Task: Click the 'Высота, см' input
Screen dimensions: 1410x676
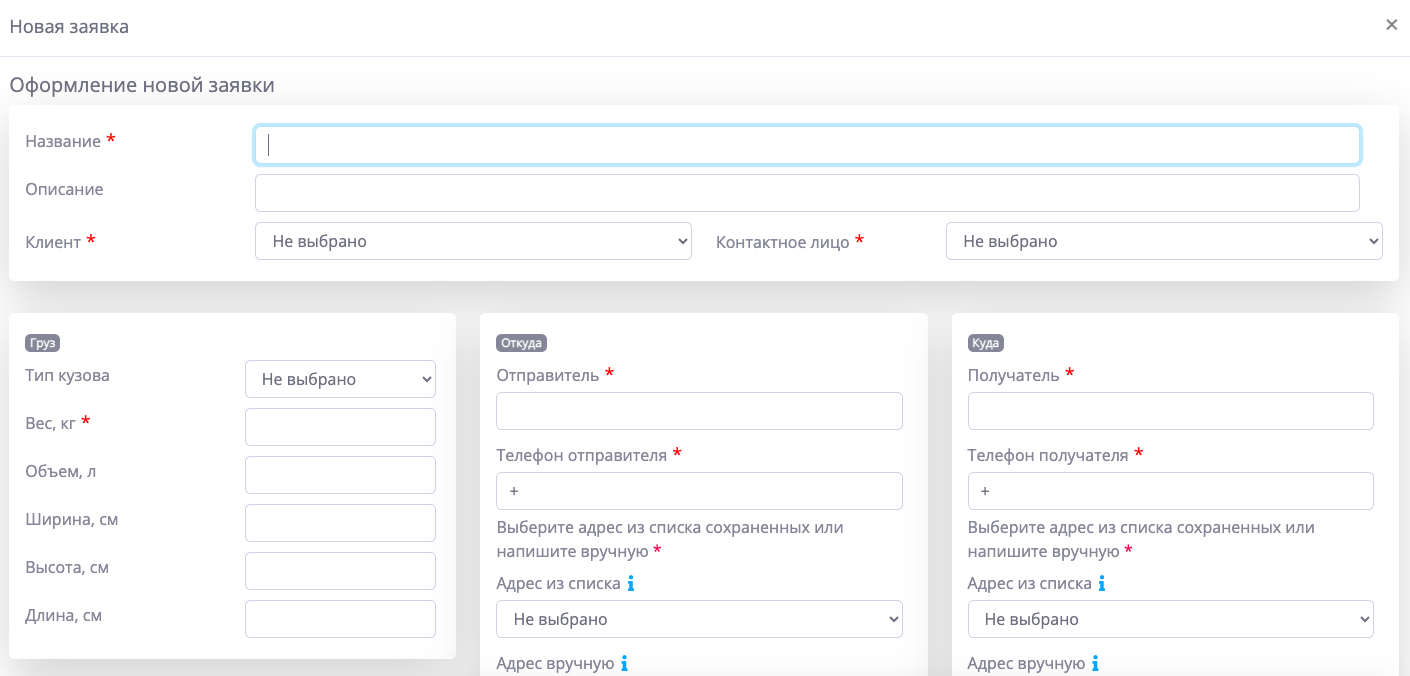Action: click(x=340, y=571)
